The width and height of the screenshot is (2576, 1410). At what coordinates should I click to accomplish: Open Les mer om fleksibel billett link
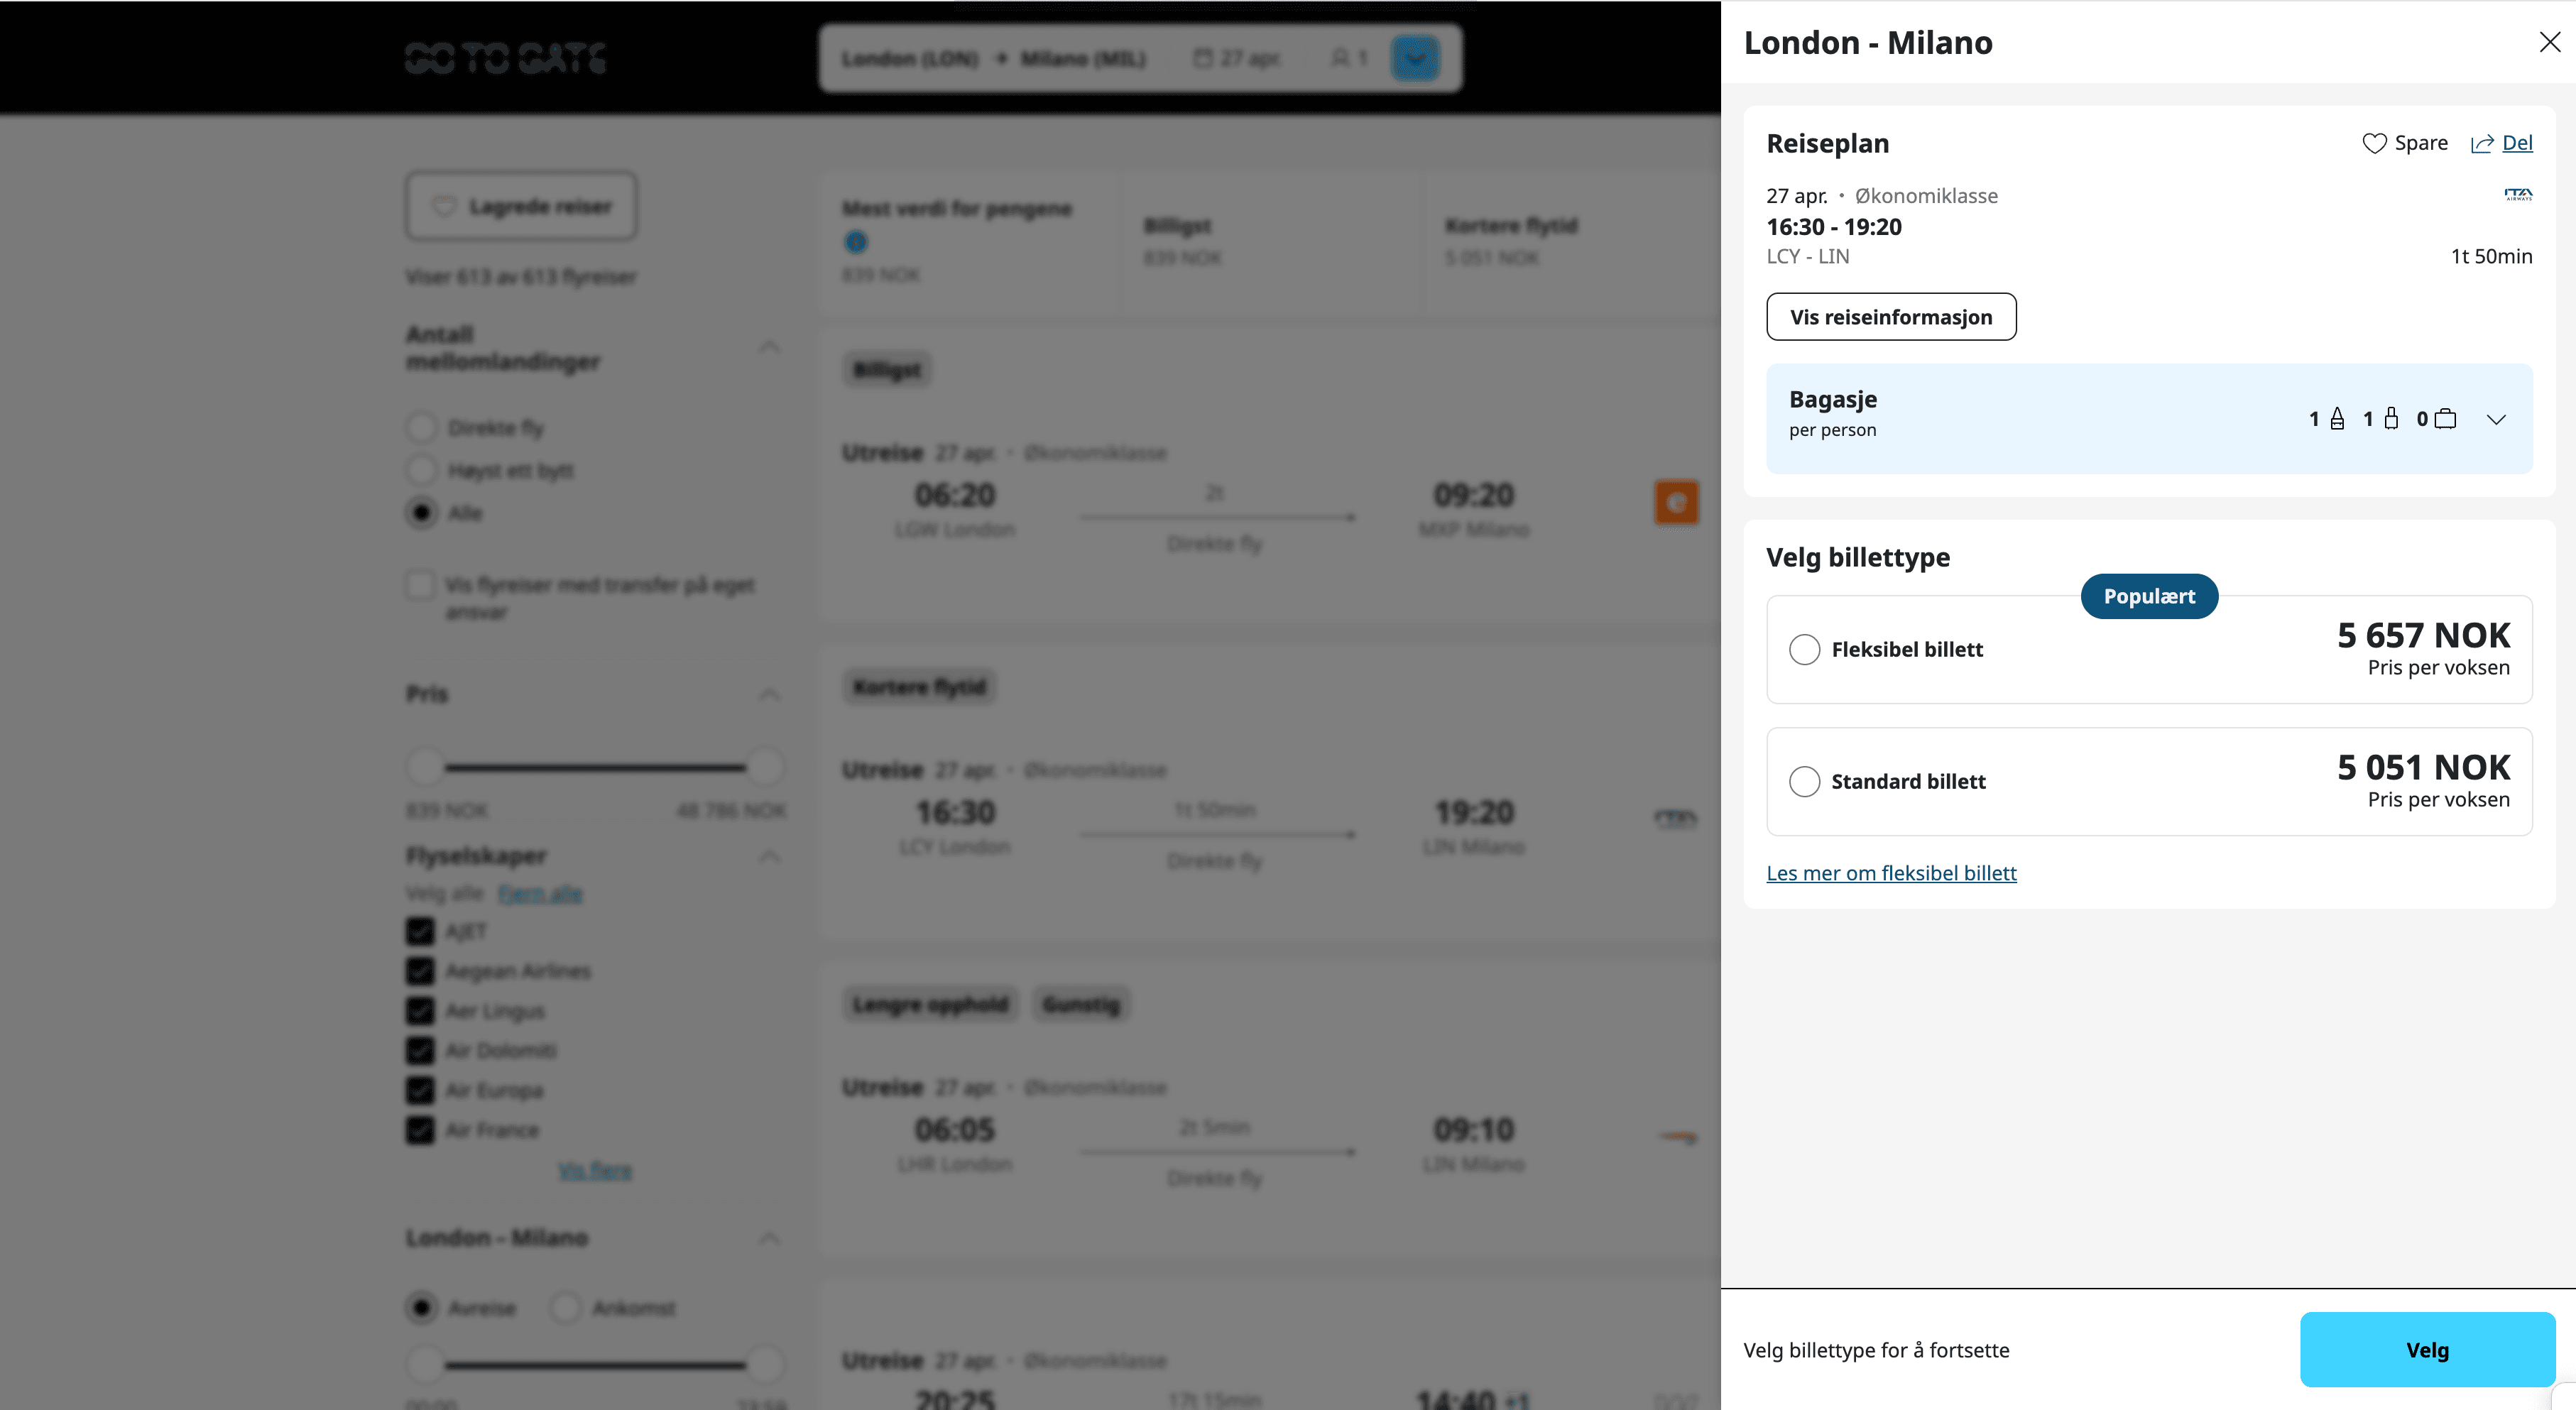pos(1891,873)
